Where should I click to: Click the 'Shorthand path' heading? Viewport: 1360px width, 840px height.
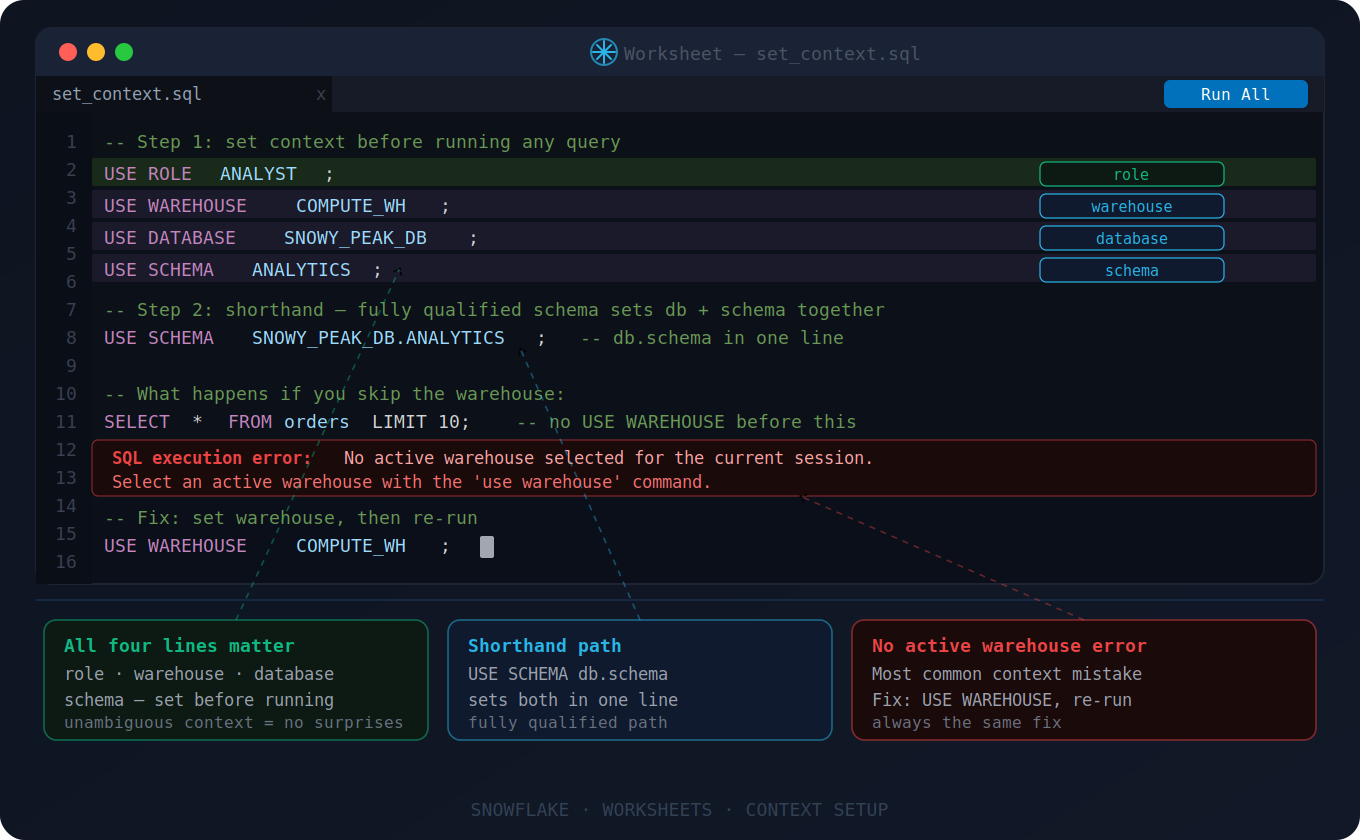click(545, 646)
